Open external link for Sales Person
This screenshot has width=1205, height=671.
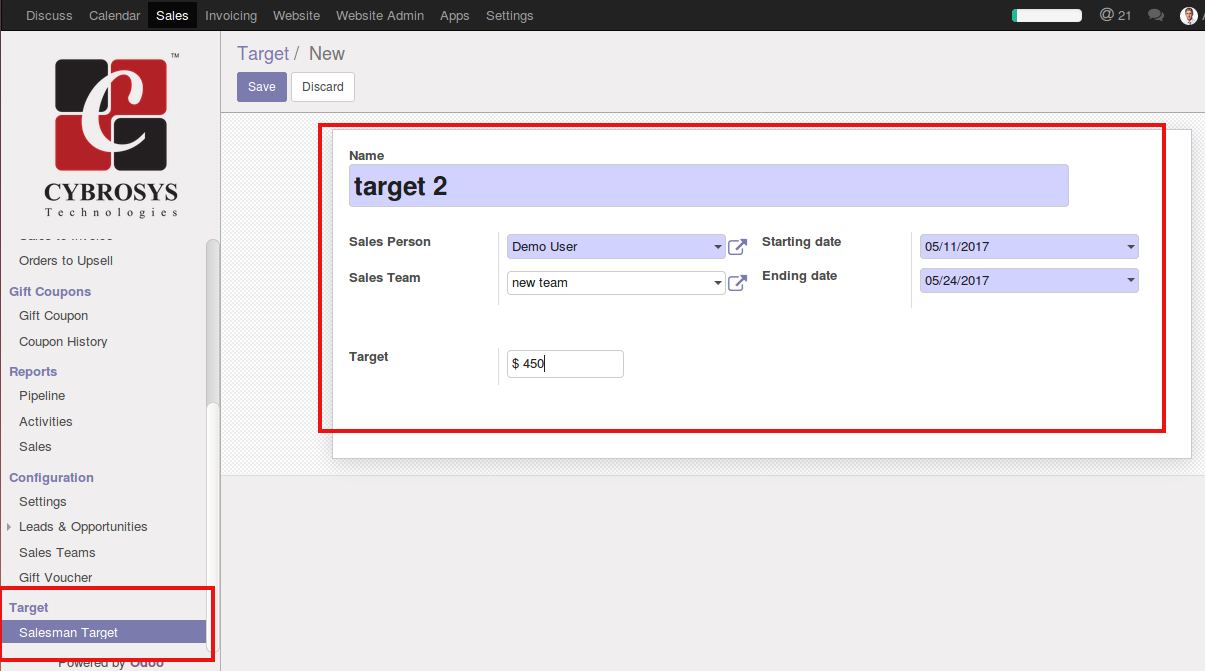[x=737, y=247]
